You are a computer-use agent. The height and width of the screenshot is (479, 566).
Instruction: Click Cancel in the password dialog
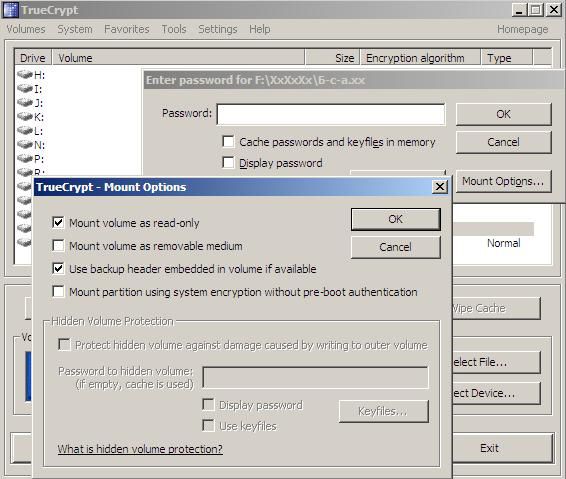(x=504, y=142)
